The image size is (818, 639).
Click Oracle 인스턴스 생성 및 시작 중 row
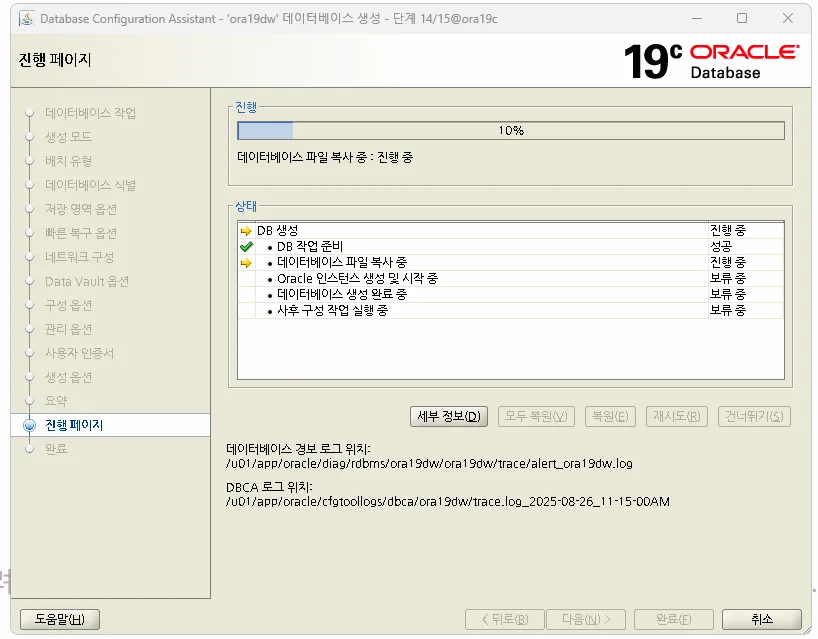click(511, 279)
